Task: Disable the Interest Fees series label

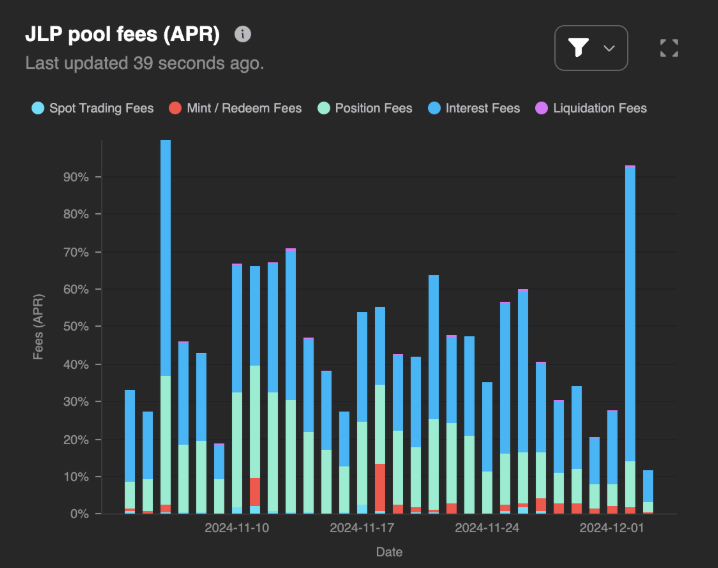Action: pos(482,108)
